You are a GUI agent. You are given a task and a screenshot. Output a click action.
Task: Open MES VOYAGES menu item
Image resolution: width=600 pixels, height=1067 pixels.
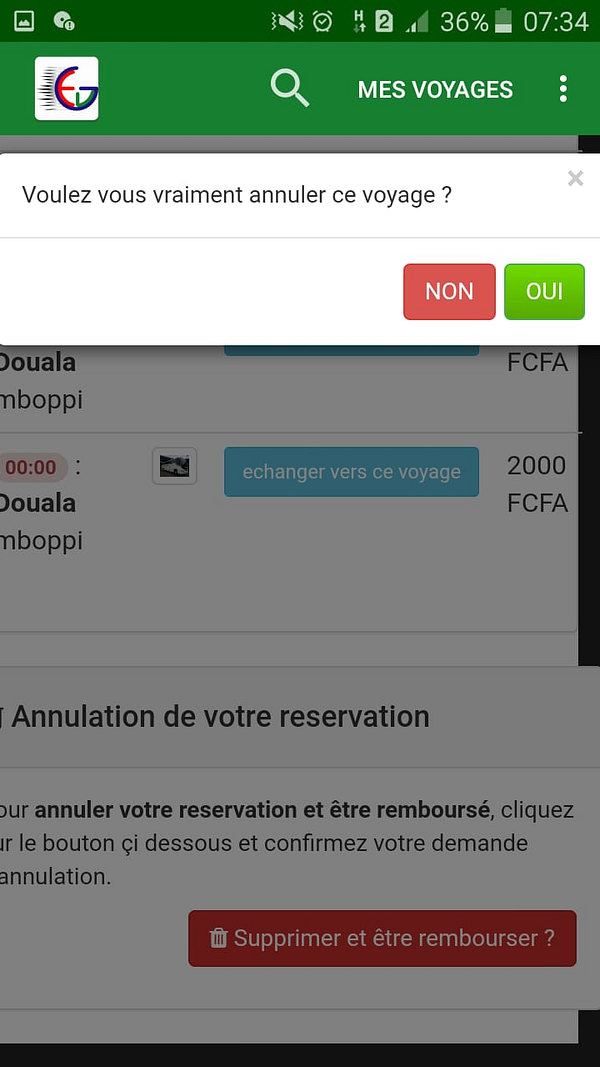[x=435, y=89]
